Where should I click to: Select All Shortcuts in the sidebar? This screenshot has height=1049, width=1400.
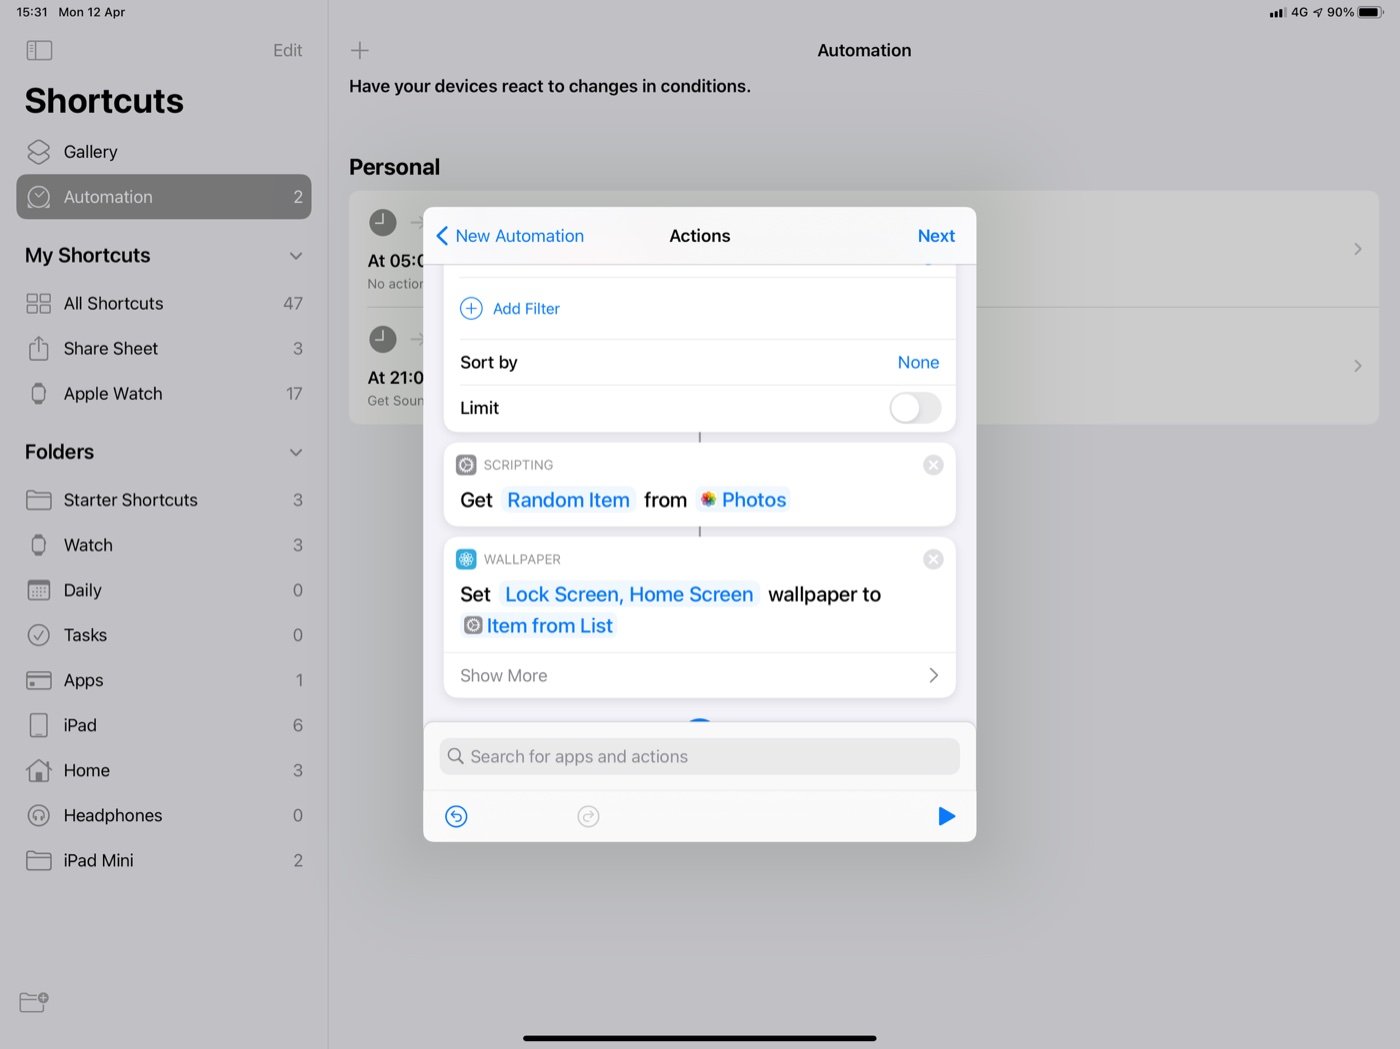click(113, 303)
